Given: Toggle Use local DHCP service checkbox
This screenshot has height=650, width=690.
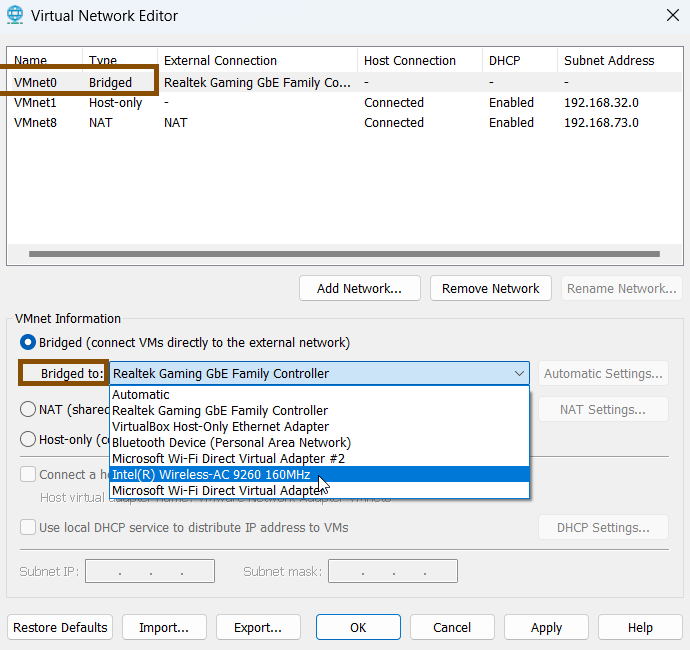Looking at the screenshot, I should coord(28,527).
